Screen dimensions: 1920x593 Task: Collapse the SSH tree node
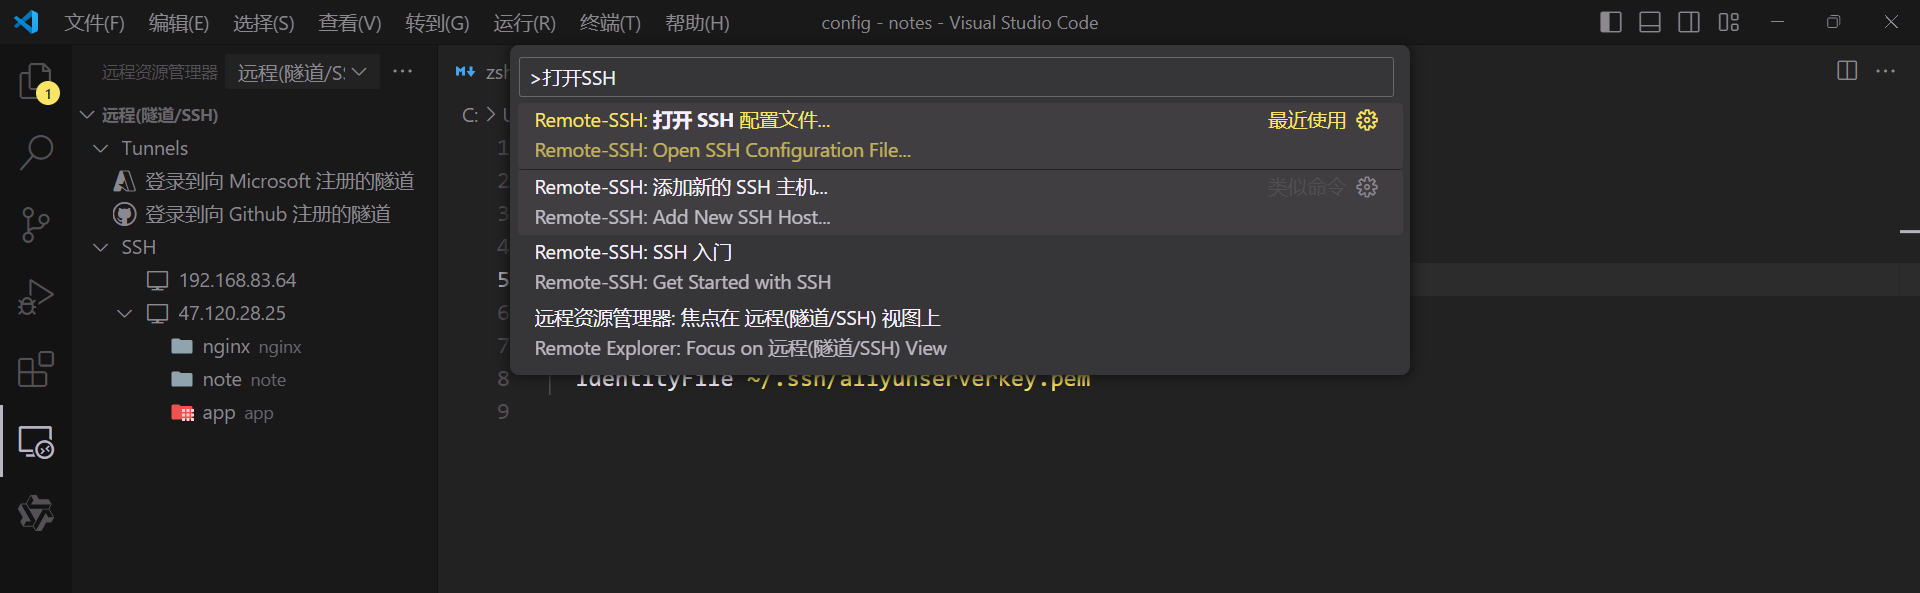(x=100, y=247)
